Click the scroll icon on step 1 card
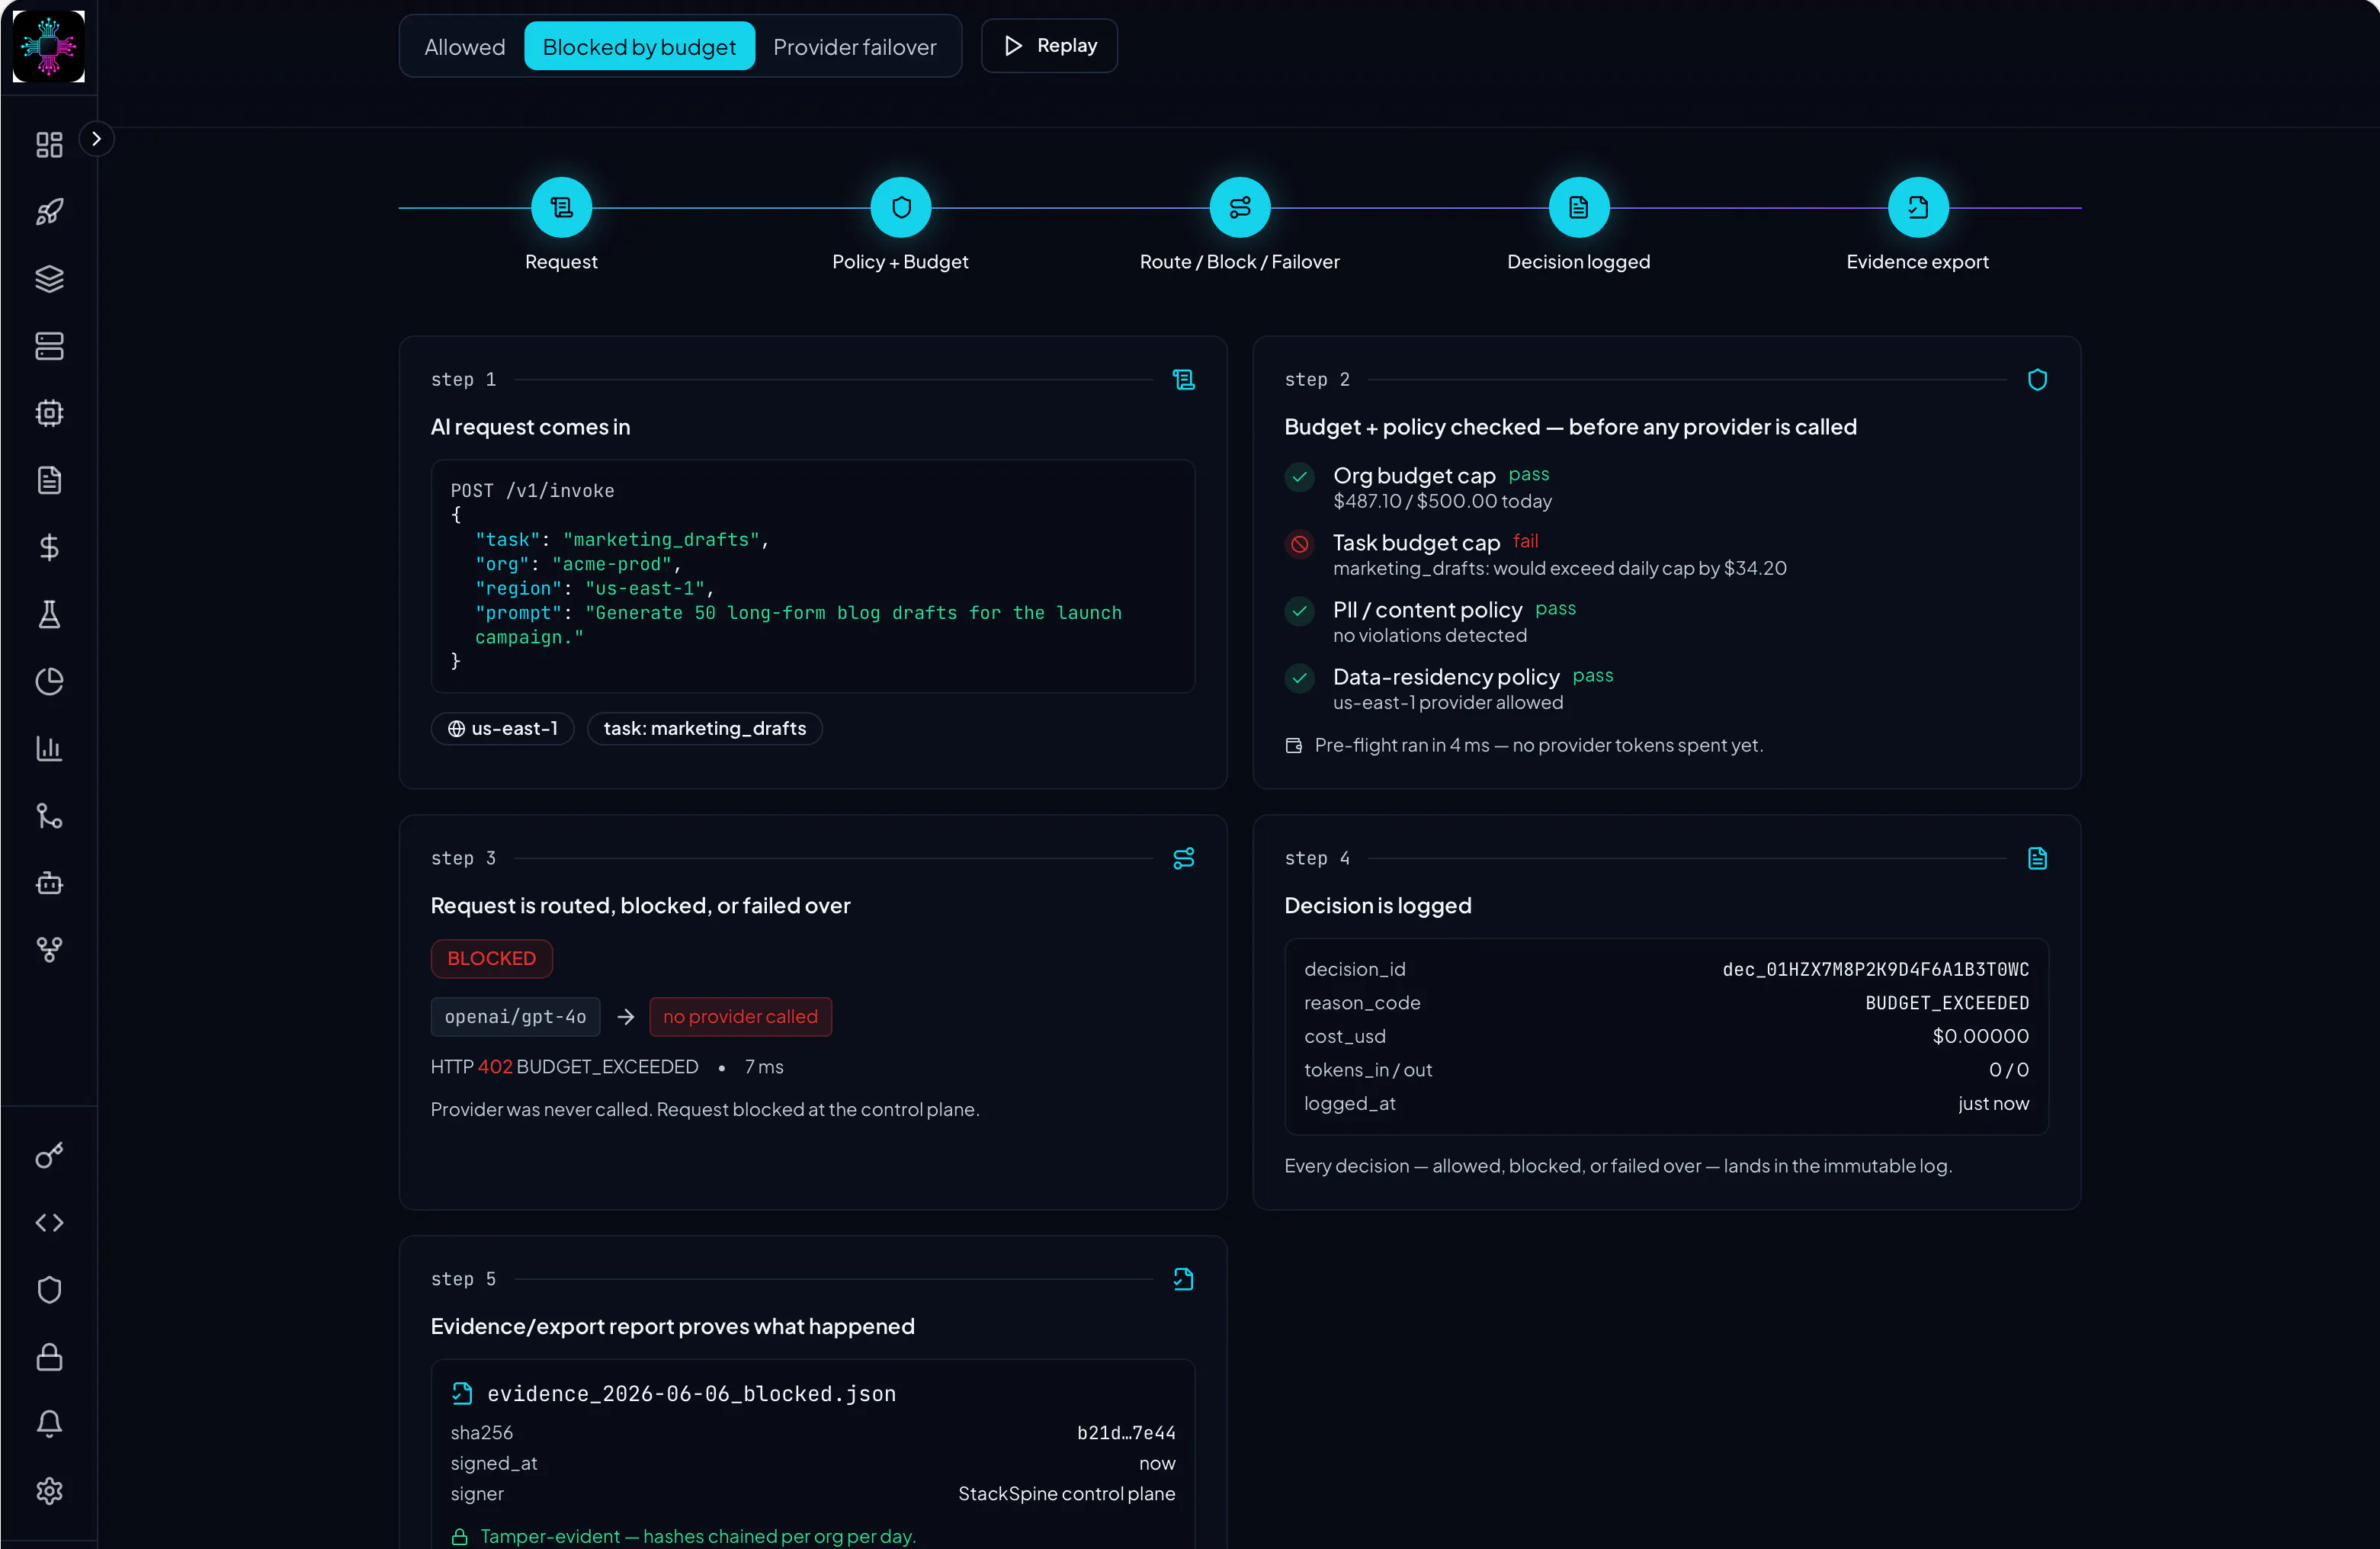Screen dimensions: 2380x1549 tap(1184, 380)
